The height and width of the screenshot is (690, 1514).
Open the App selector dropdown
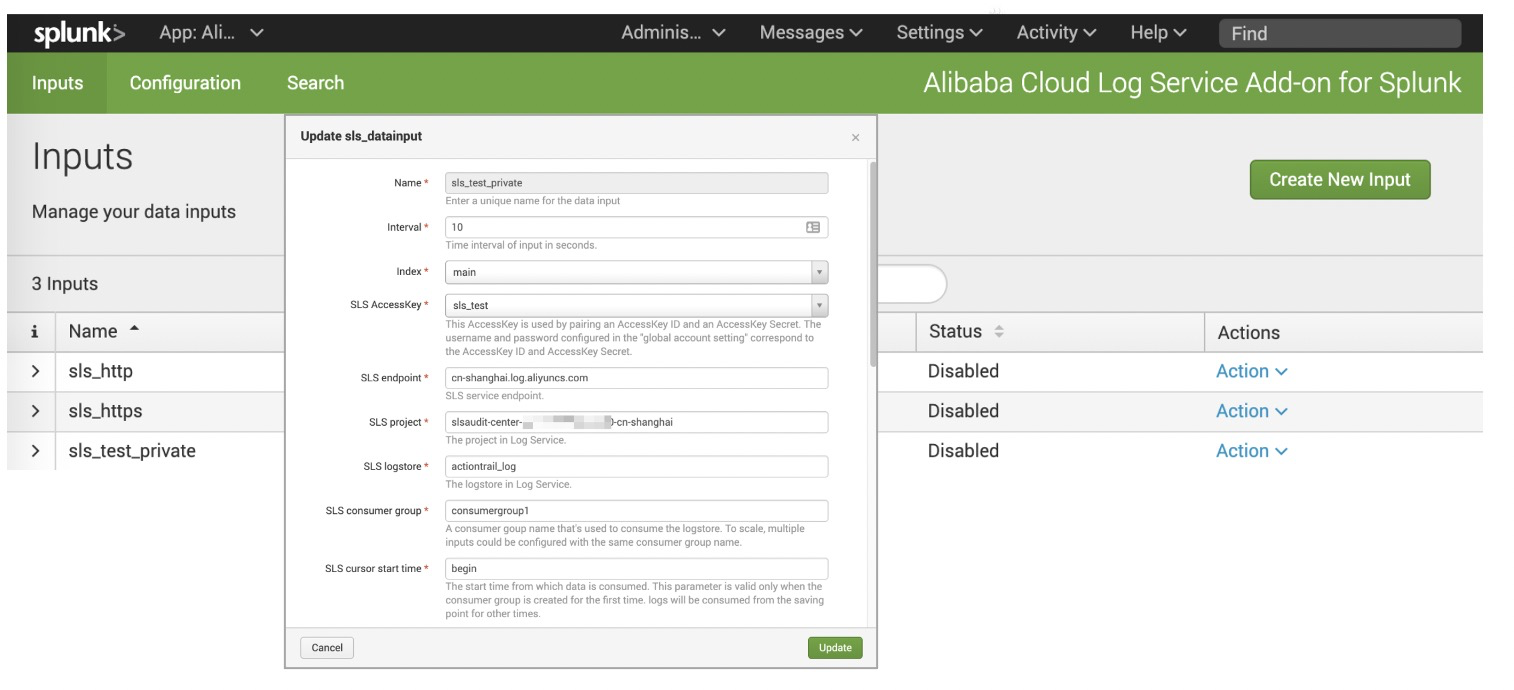tap(211, 33)
